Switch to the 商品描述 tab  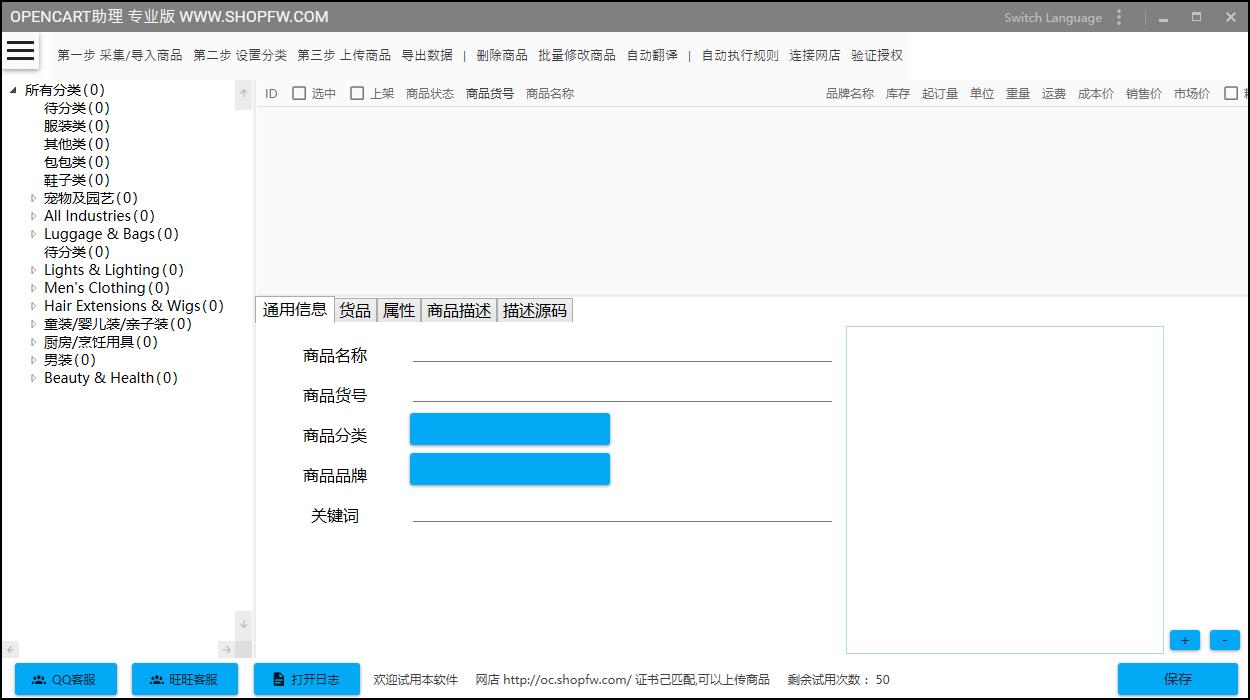click(458, 310)
